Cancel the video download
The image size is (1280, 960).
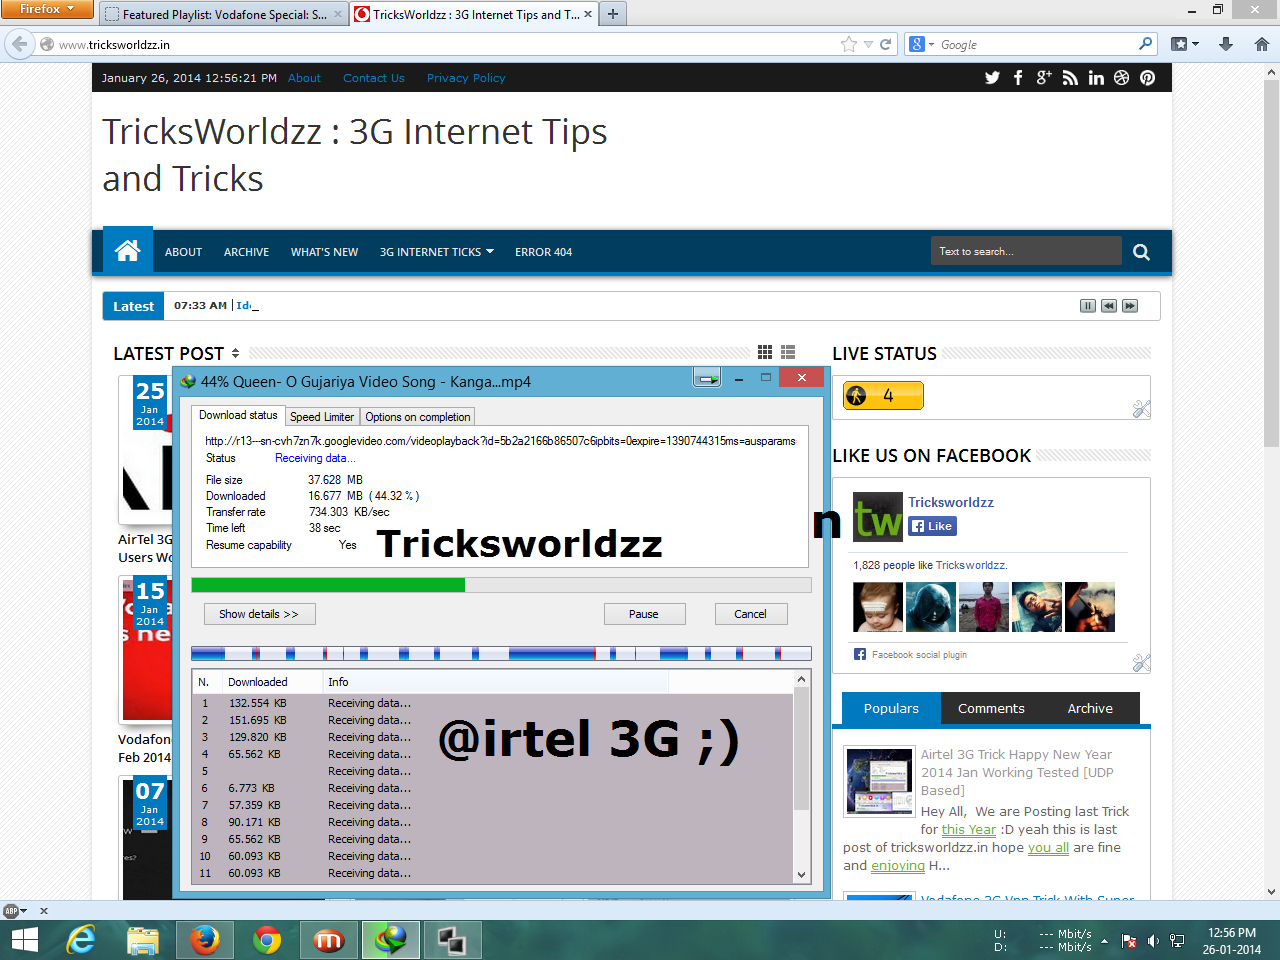[x=751, y=614]
